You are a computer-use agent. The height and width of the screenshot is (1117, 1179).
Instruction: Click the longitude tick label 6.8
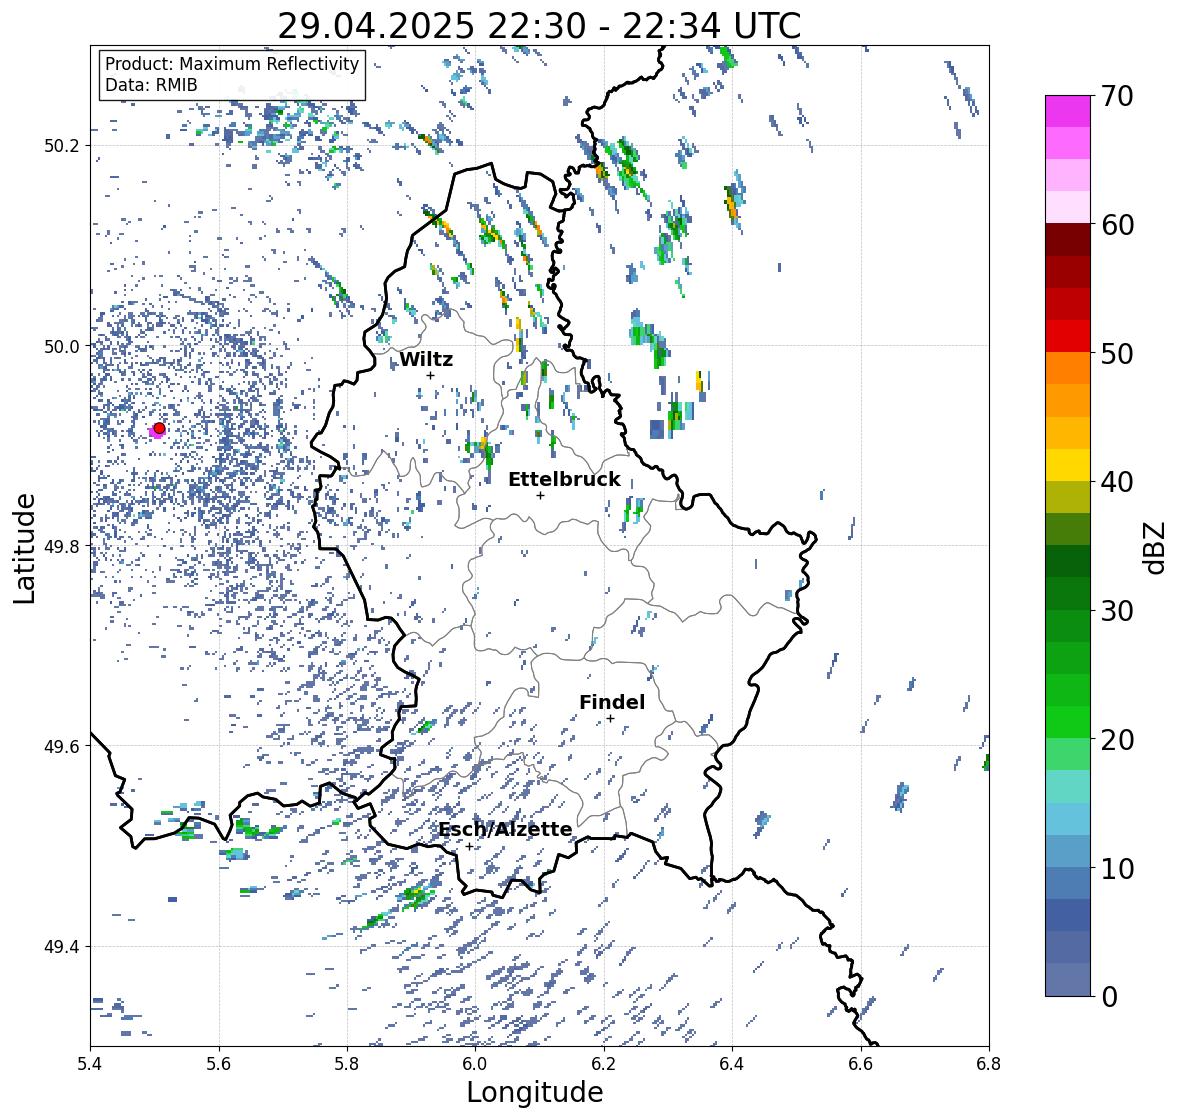[x=989, y=1063]
